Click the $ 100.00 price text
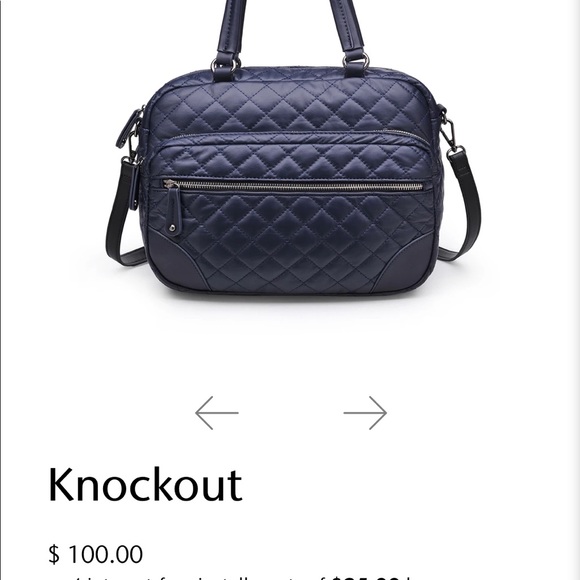The width and height of the screenshot is (580, 580). click(95, 554)
